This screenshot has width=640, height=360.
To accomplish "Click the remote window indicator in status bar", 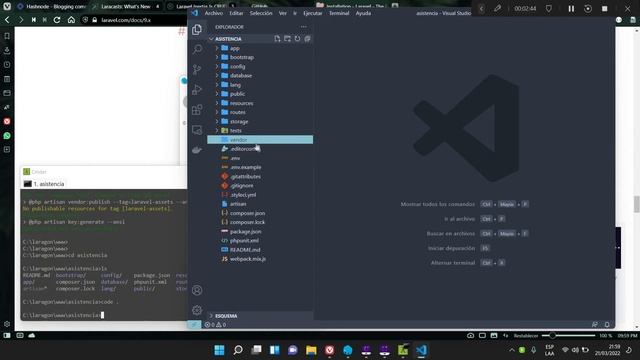I will (194, 324).
